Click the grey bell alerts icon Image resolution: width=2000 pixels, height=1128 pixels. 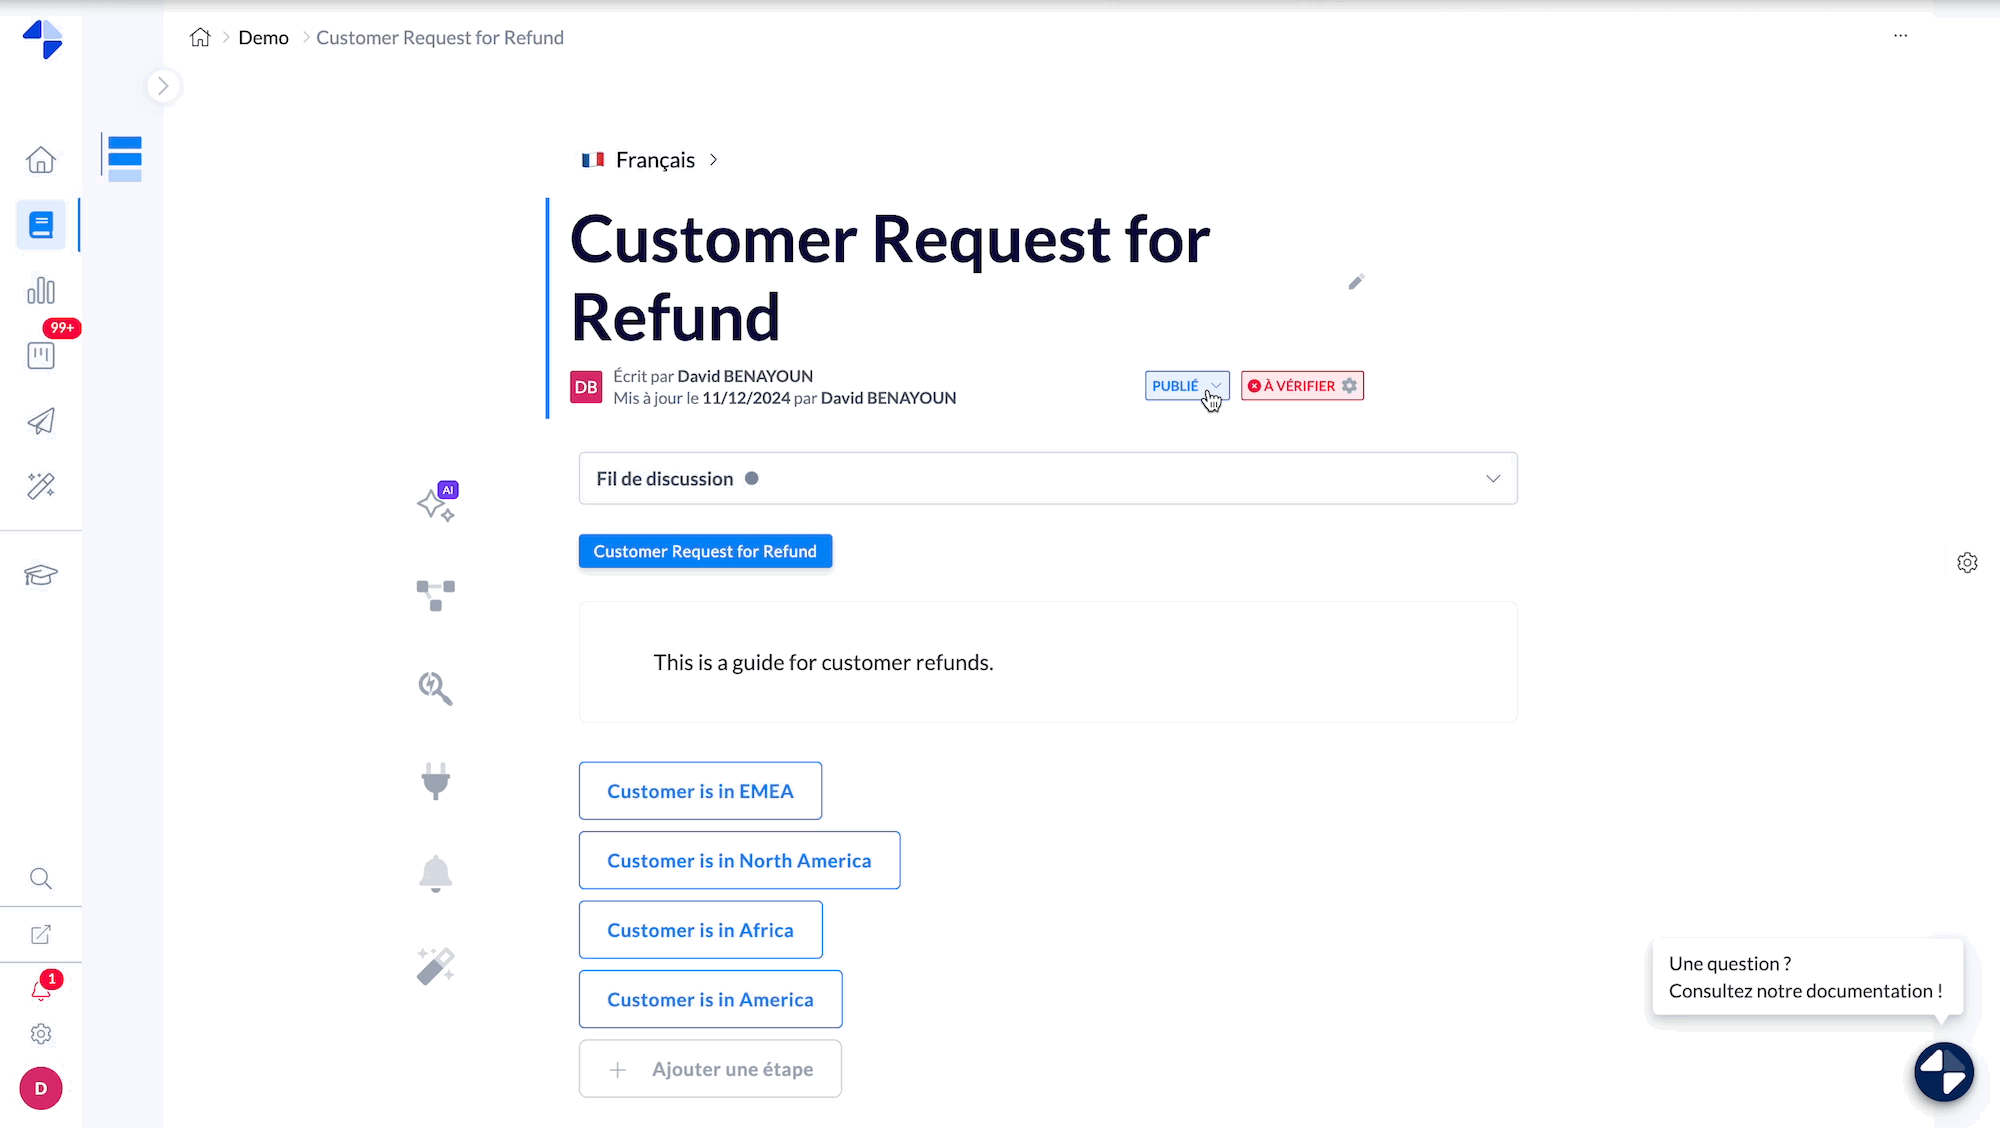point(436,874)
